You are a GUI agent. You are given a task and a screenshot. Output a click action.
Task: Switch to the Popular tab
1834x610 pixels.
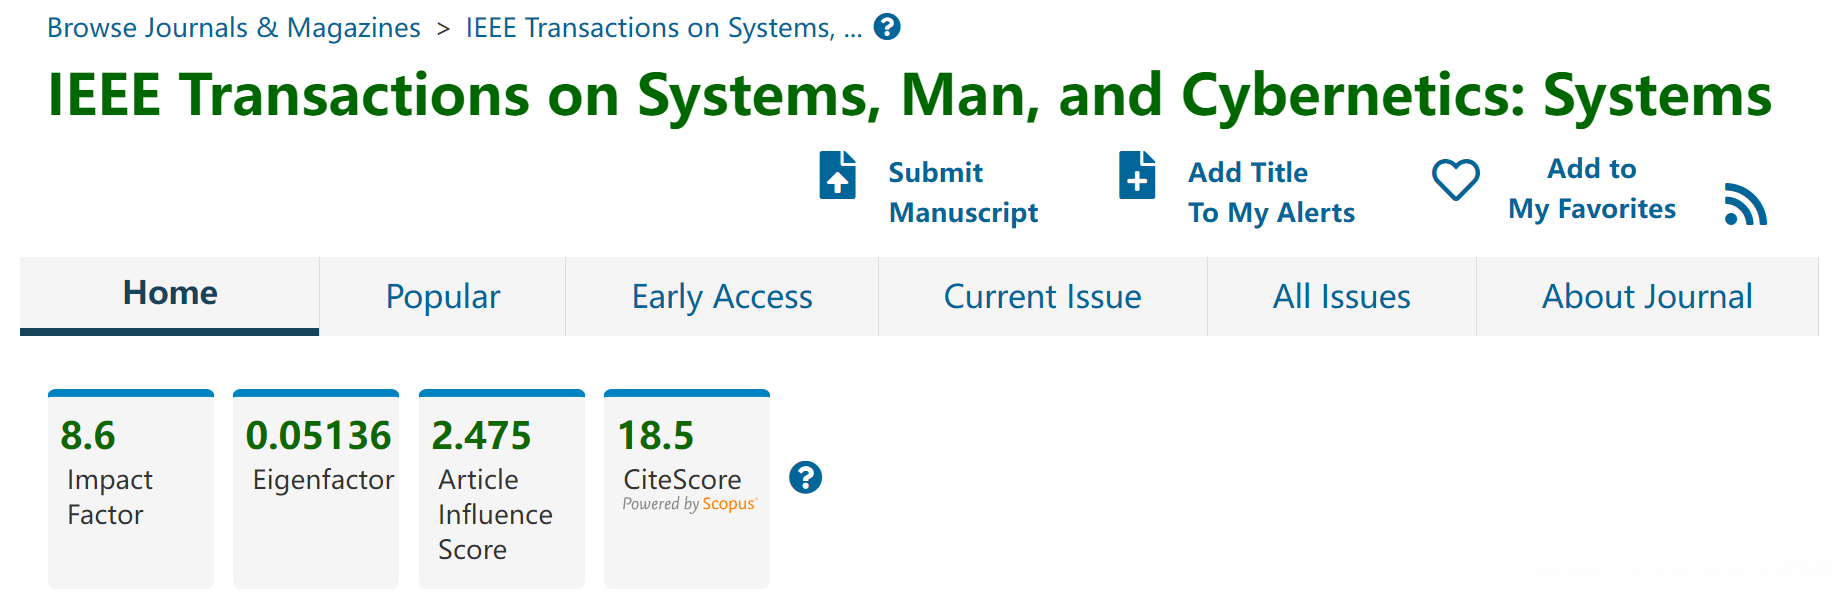coord(443,296)
